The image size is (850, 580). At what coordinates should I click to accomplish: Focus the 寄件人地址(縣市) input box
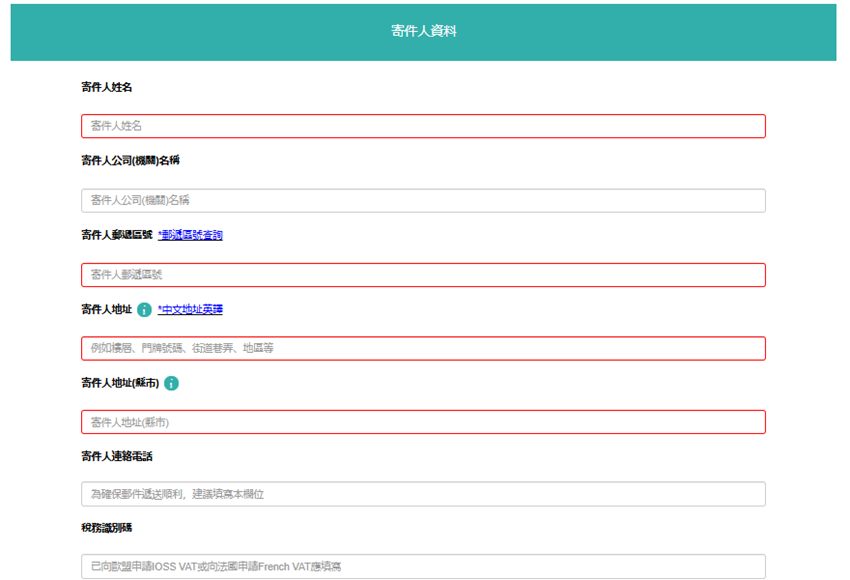423,422
